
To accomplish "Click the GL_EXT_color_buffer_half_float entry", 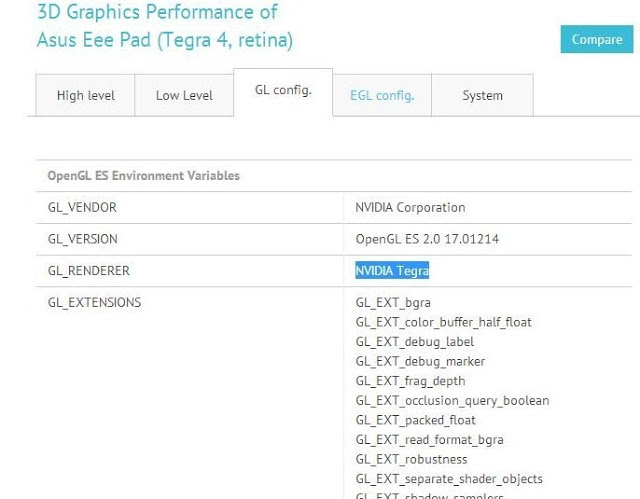I will tap(444, 322).
